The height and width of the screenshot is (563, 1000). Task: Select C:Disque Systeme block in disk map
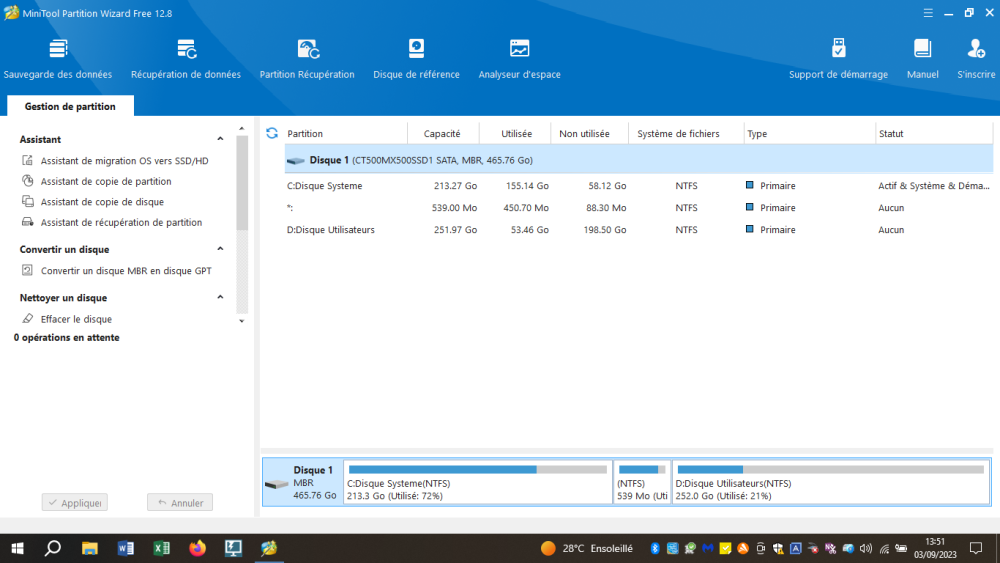click(x=478, y=482)
